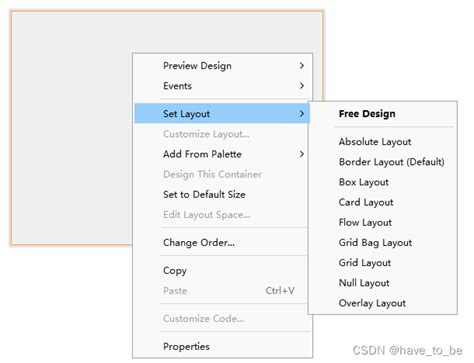Expand the Events submenu chevron

point(302,86)
